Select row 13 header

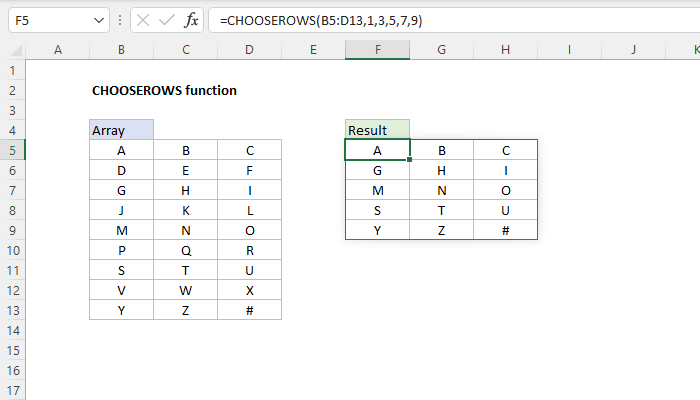click(12, 310)
